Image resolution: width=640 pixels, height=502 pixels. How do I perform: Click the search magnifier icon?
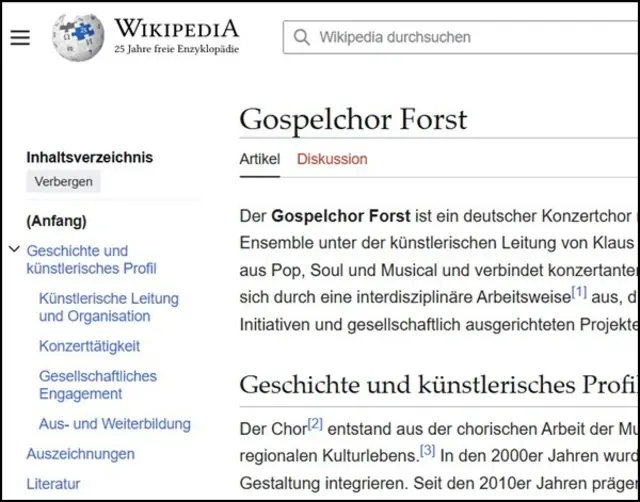tap(302, 37)
